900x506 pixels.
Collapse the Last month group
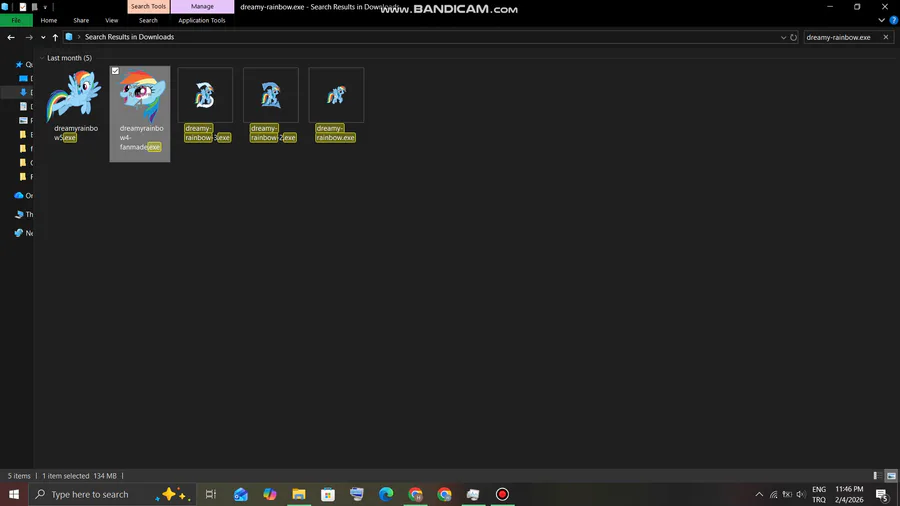point(42,58)
